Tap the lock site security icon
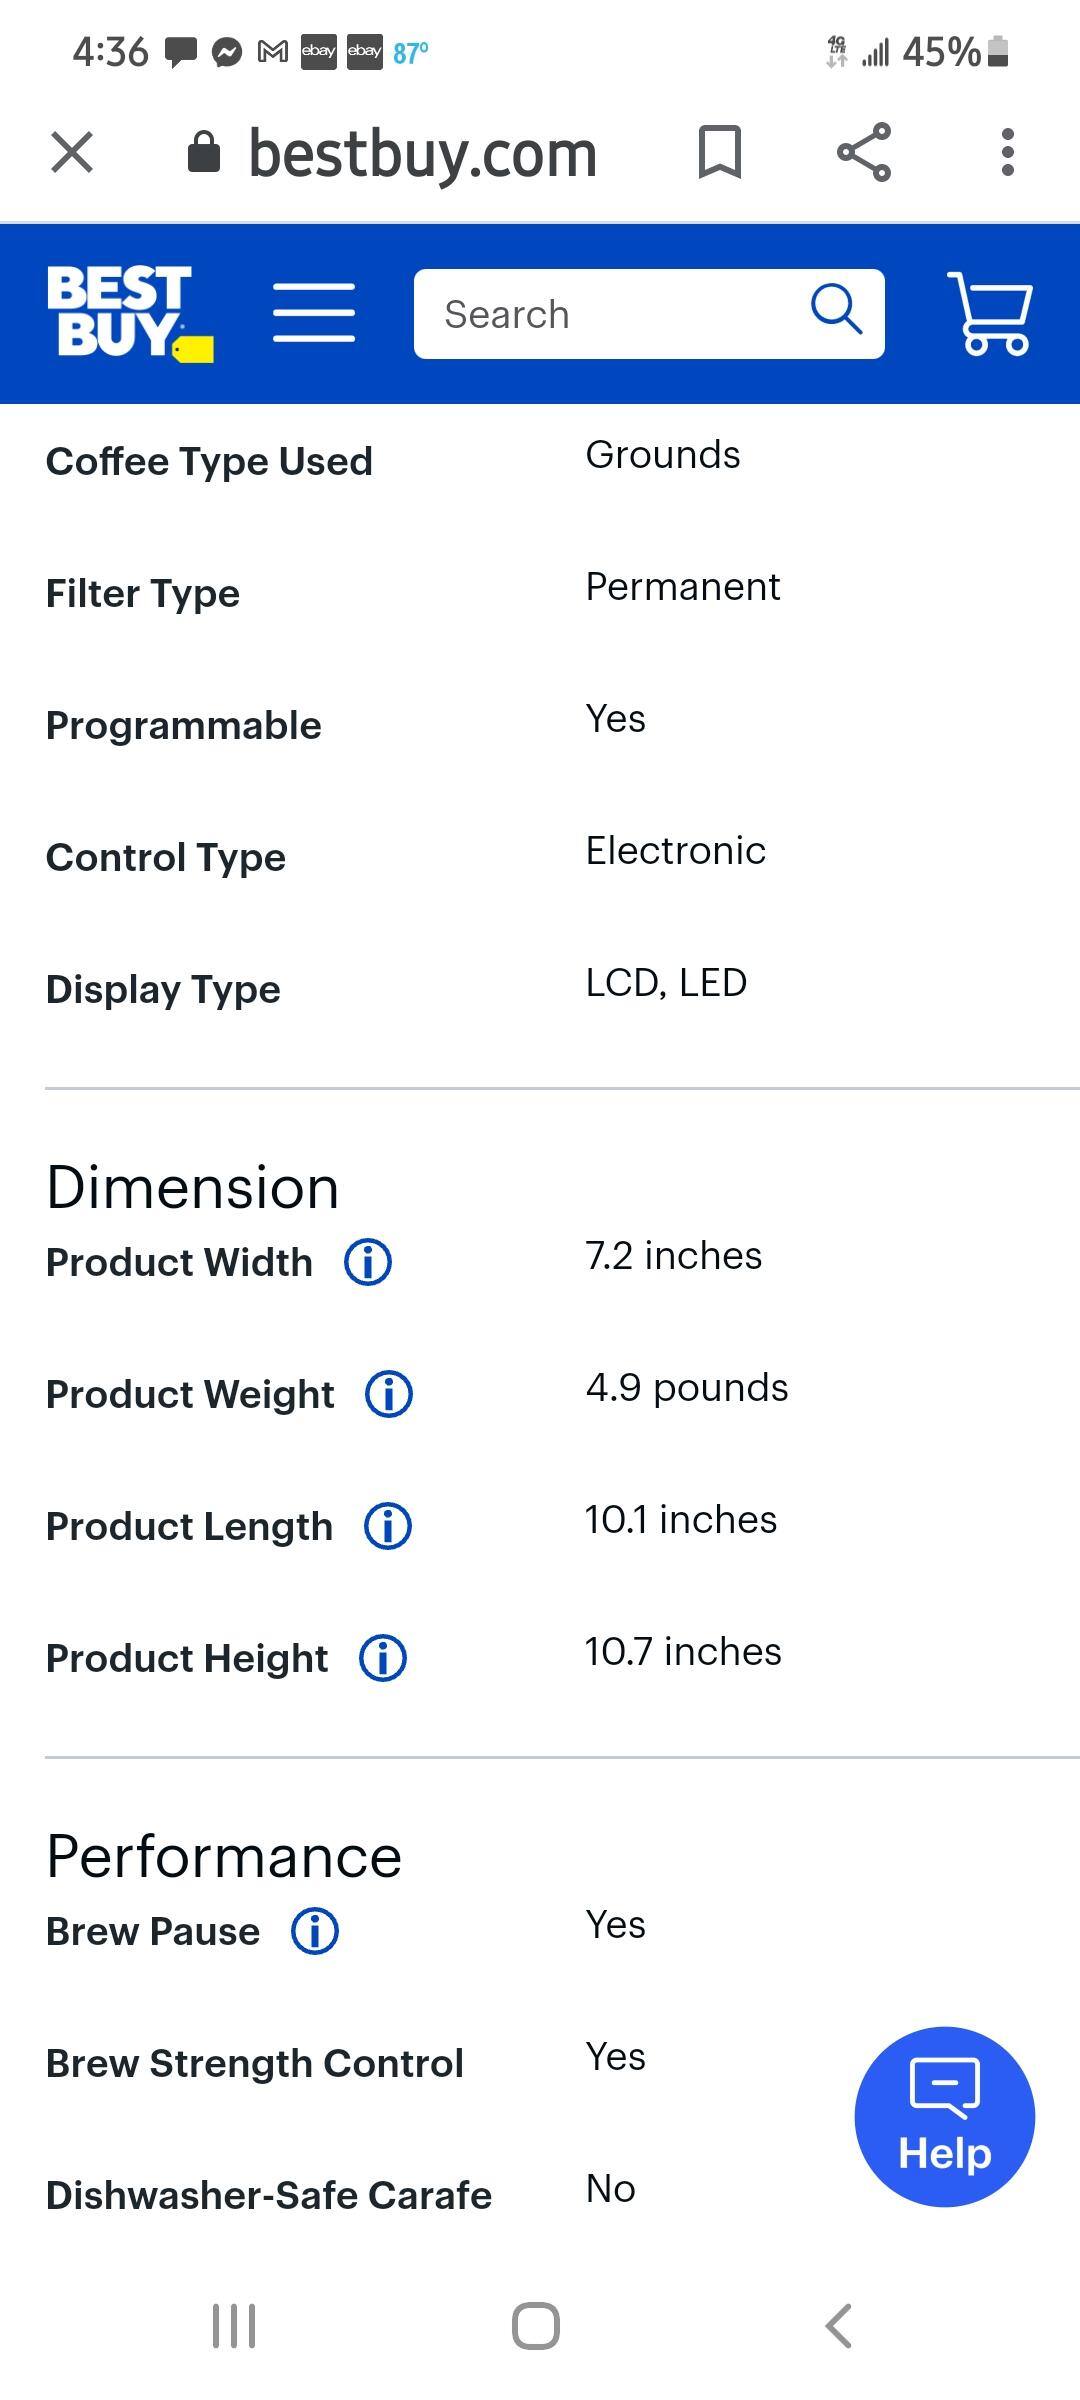1080x2400 pixels. pyautogui.click(x=204, y=153)
